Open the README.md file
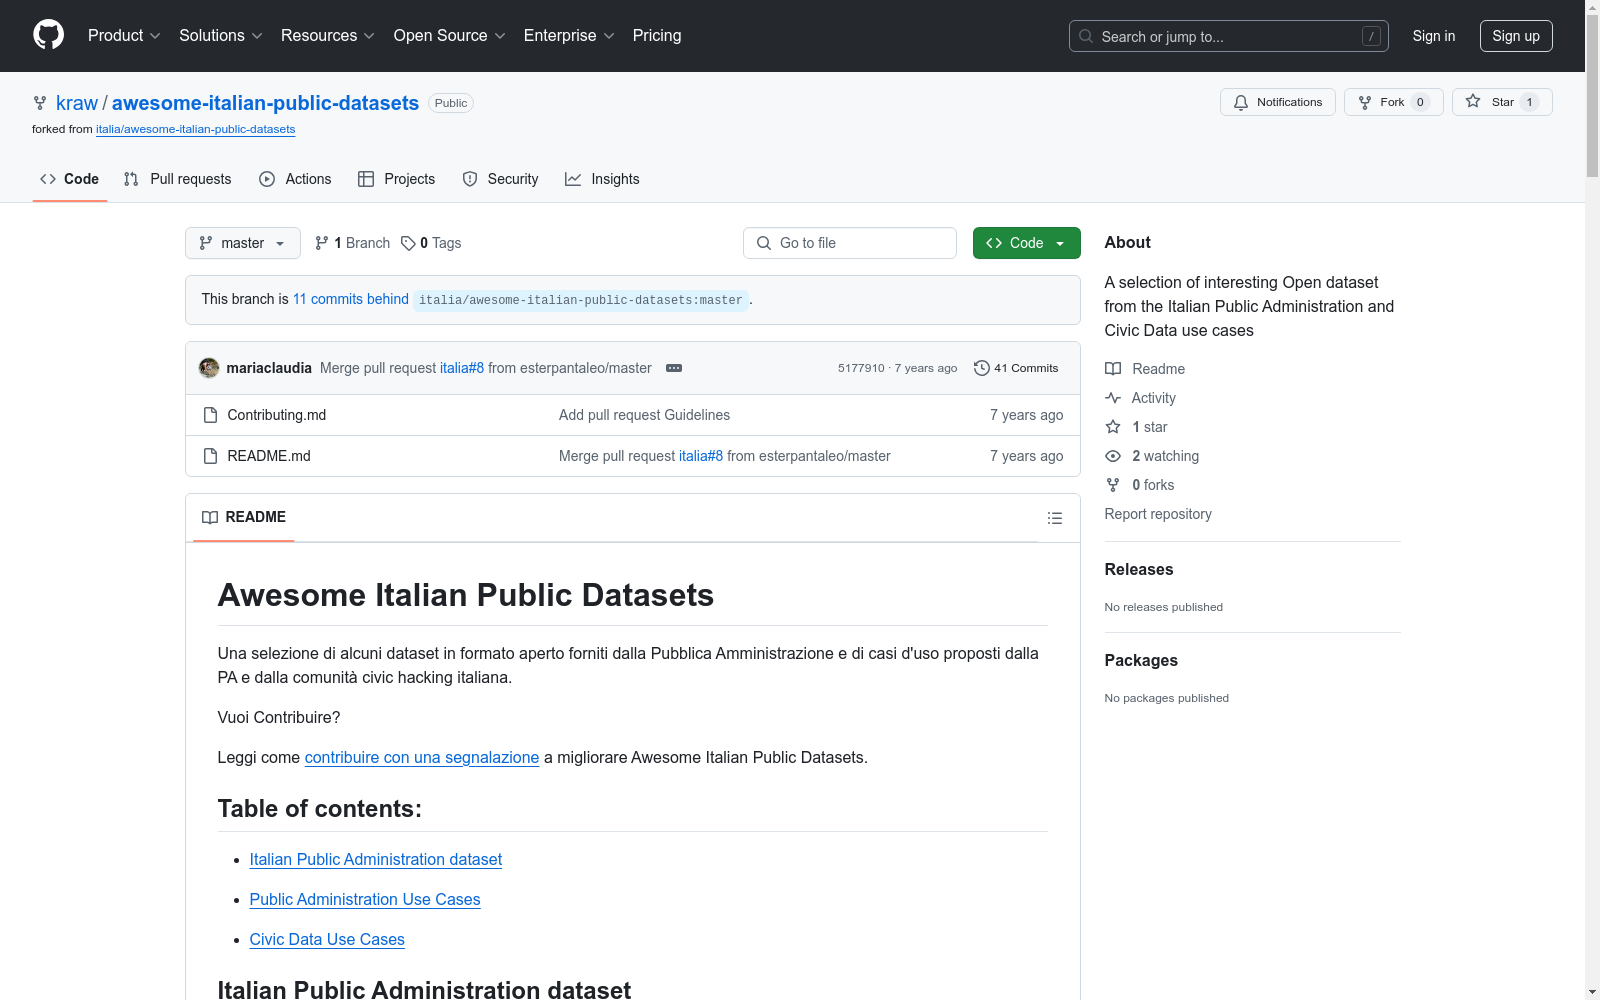The height and width of the screenshot is (1000, 1600). [269, 456]
